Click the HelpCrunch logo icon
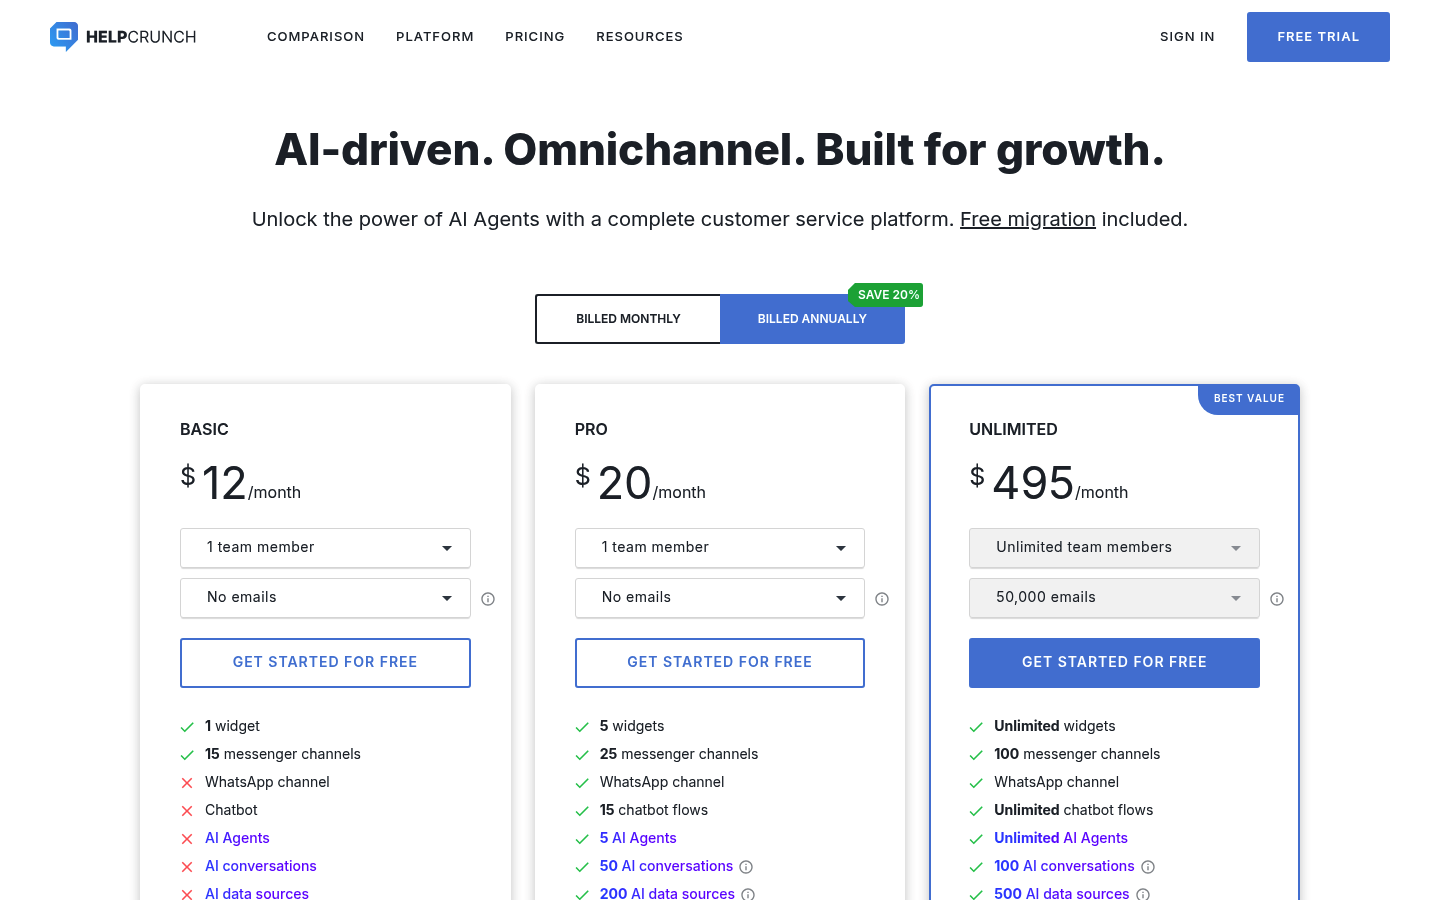1440x900 pixels. (64, 37)
